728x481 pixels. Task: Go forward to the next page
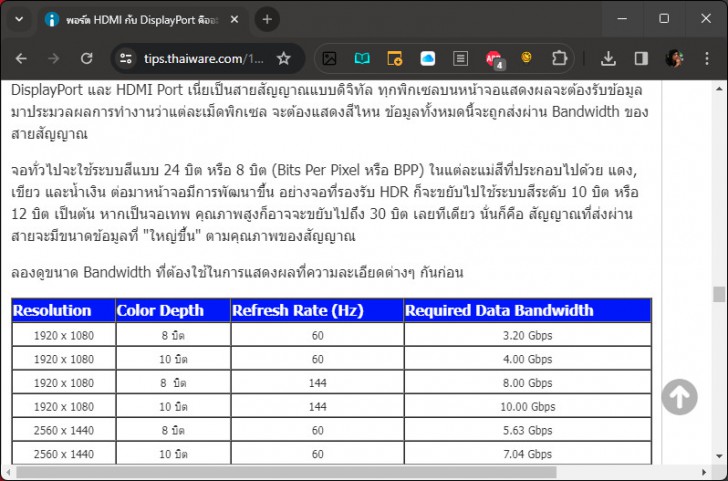pyautogui.click(x=54, y=58)
